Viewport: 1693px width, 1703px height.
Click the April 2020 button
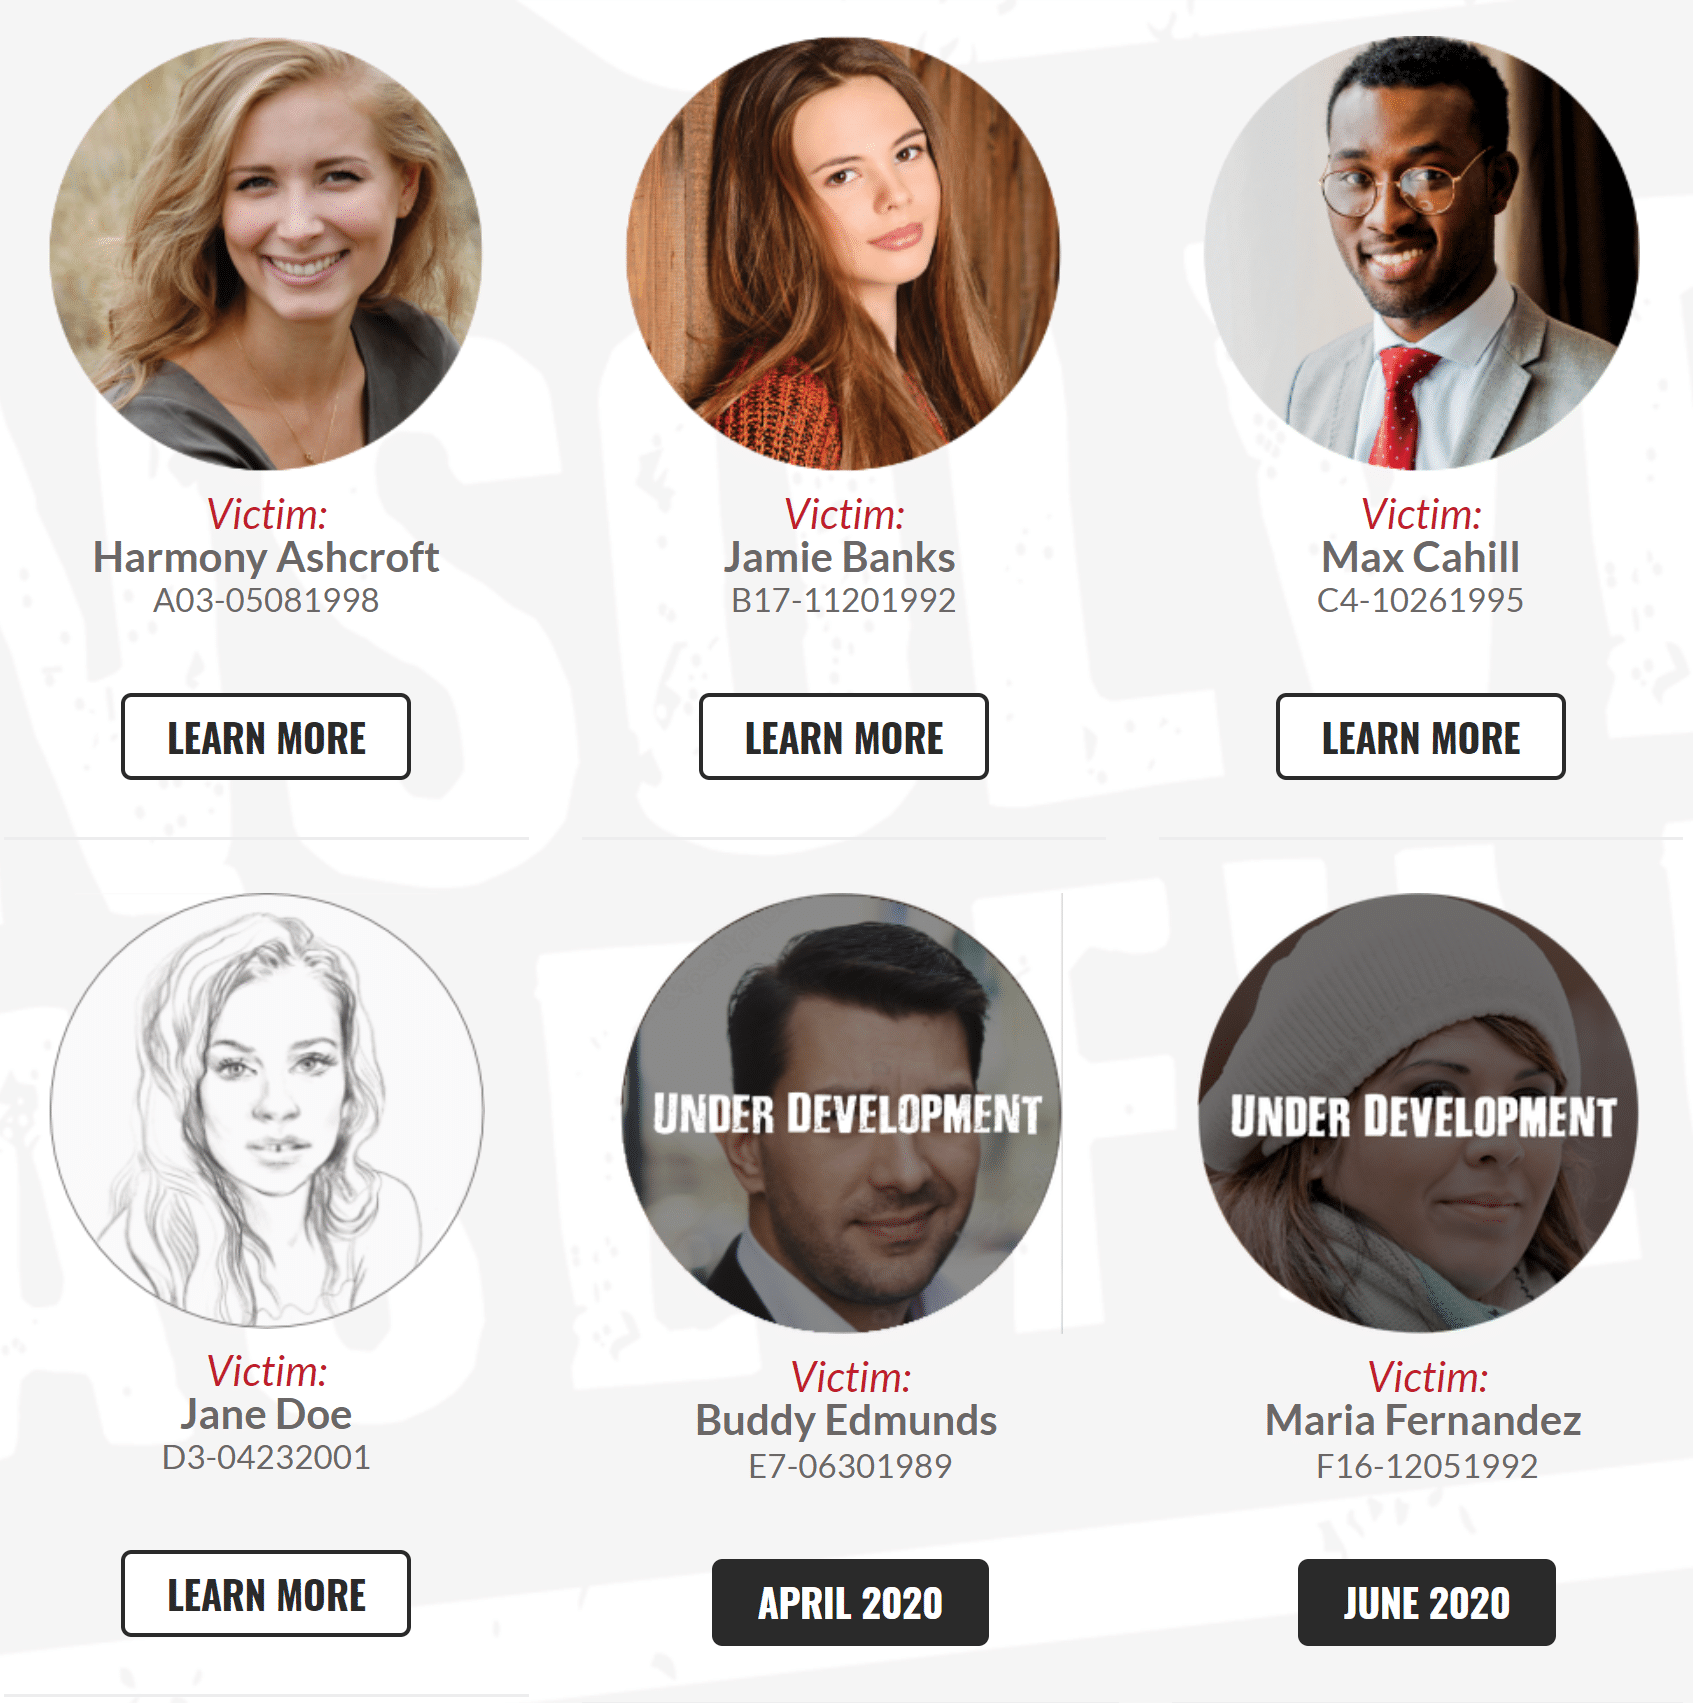(850, 1602)
